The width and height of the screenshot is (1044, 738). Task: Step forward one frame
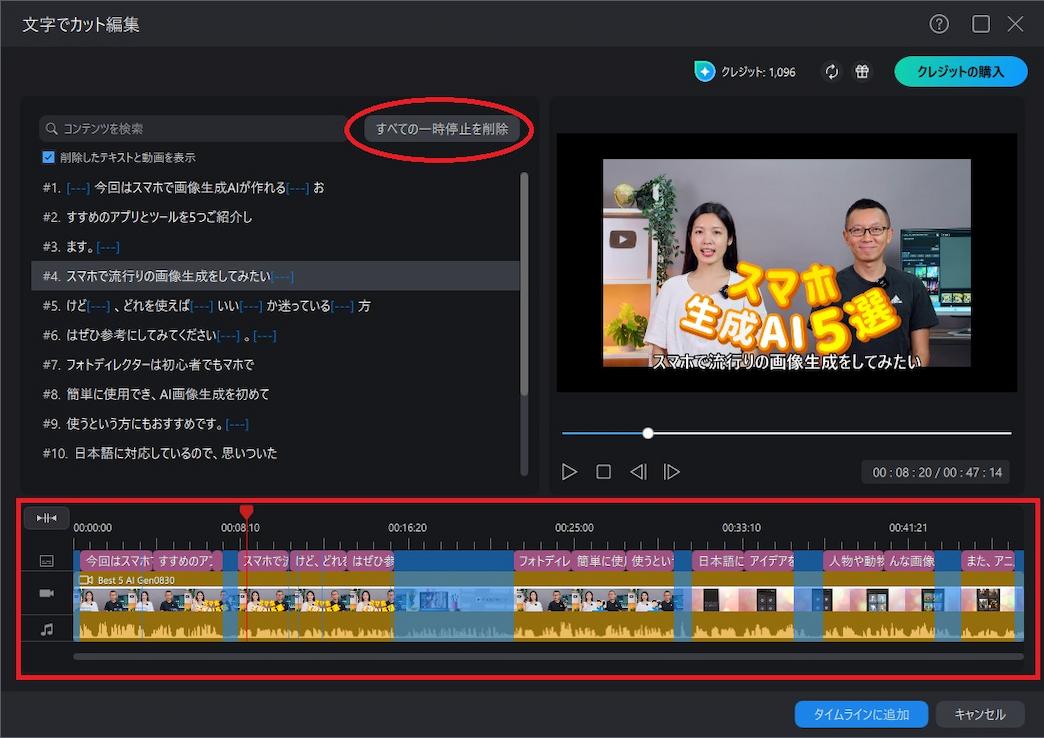coord(672,470)
